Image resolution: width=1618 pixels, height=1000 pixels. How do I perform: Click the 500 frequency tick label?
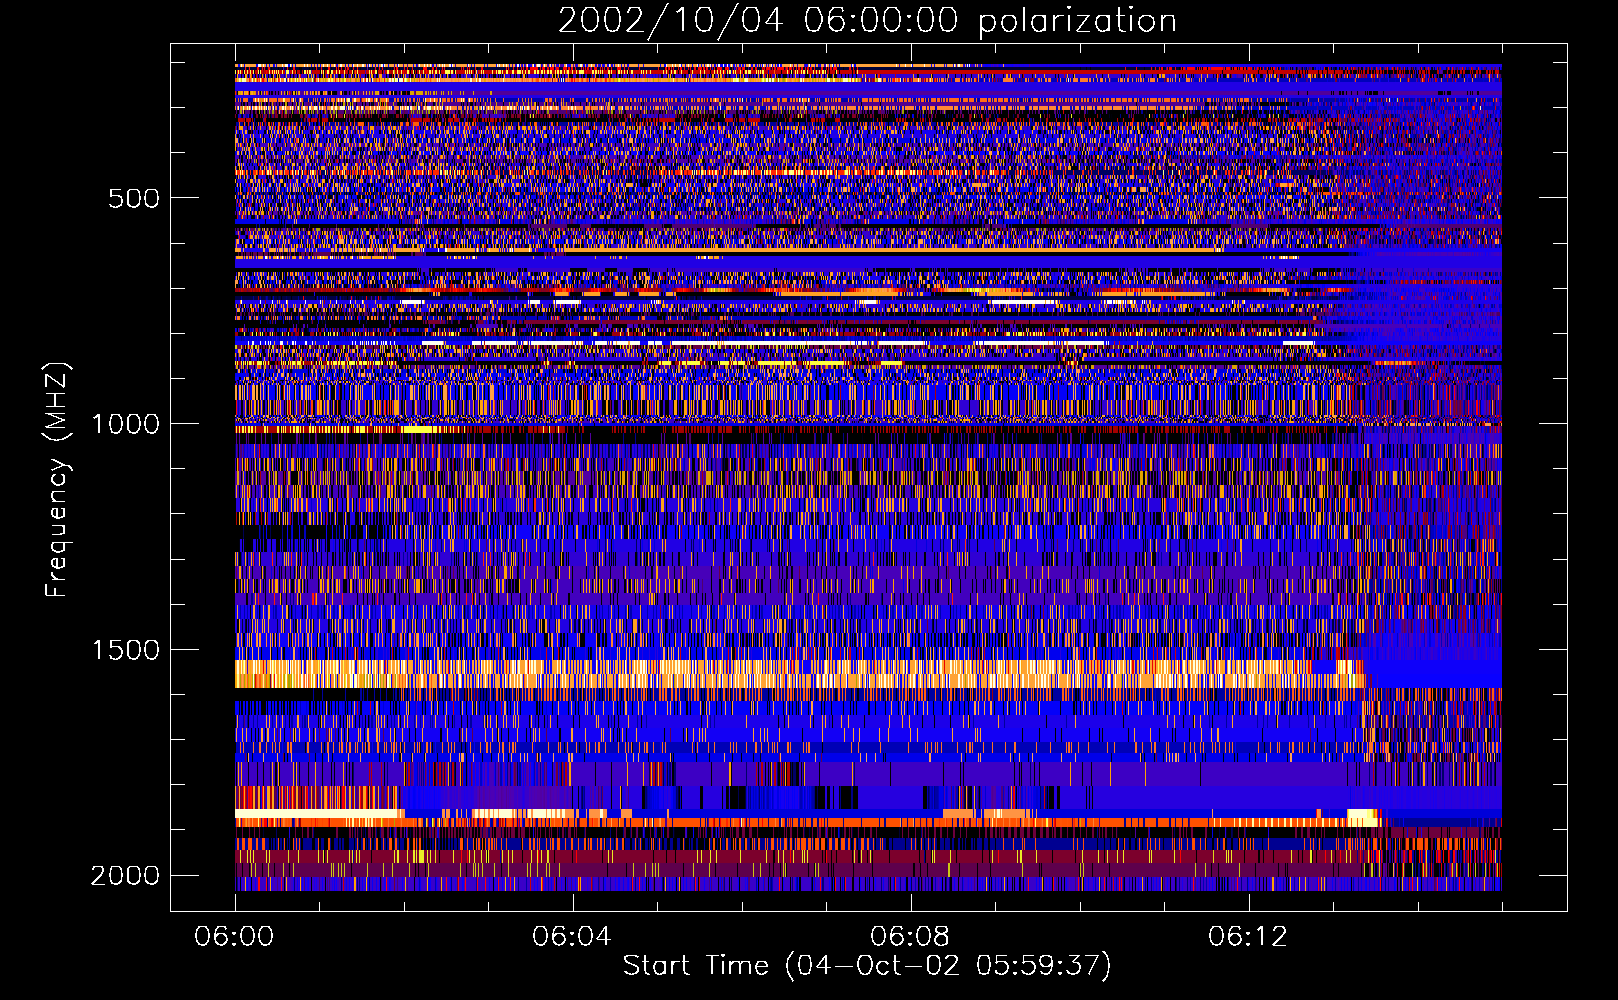coord(134,198)
